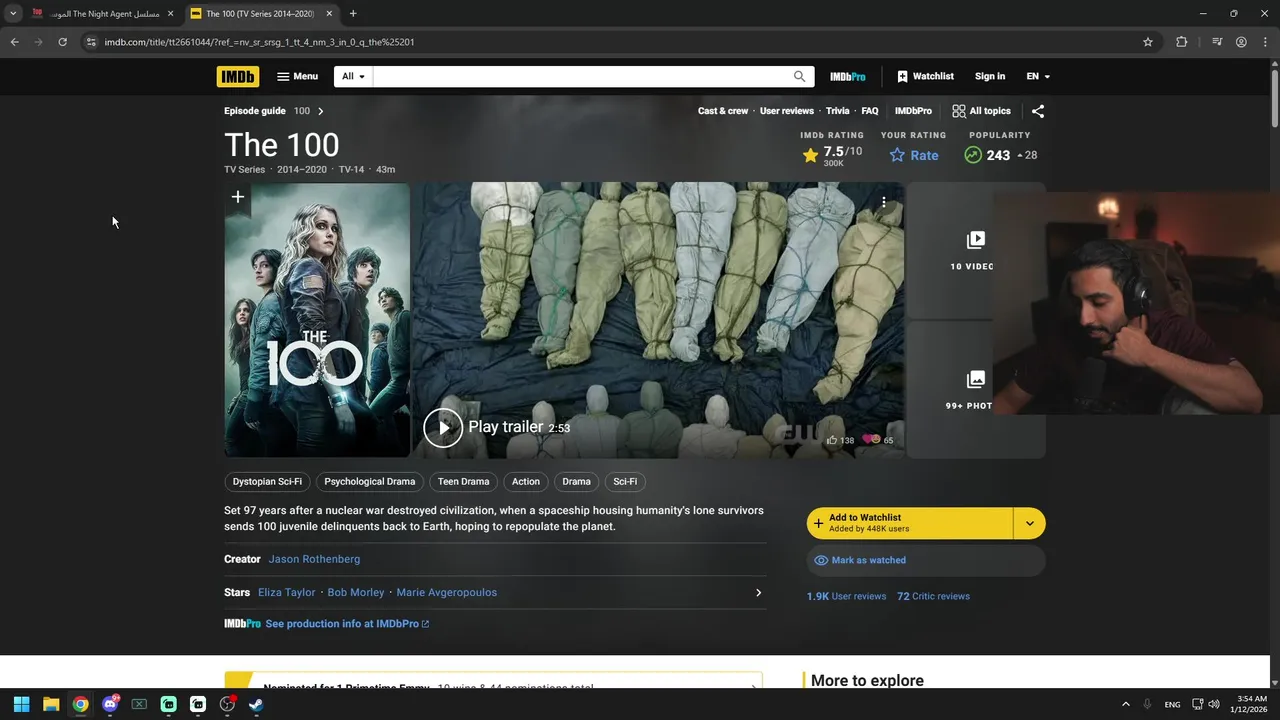Screen dimensions: 1280x720
Task: Open User reviews in the top links
Action: coord(787,111)
